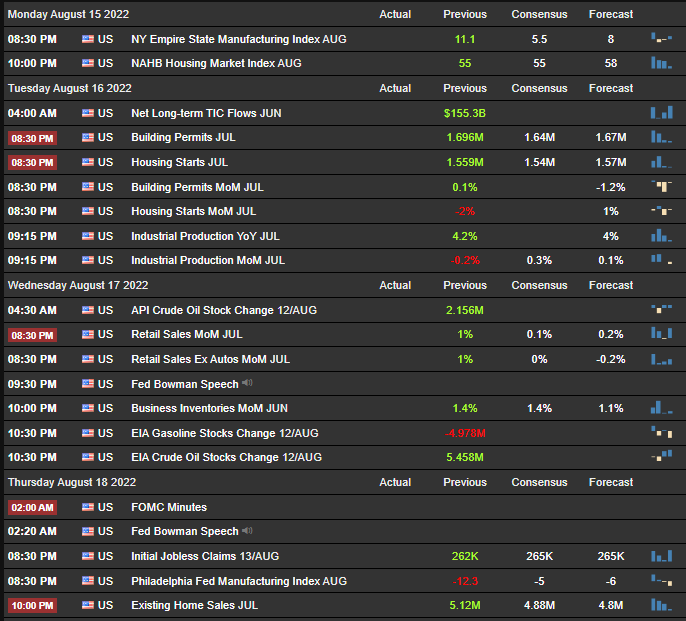Open the EIA Crude Oil Stocks mini chart
Viewport: 686px width, 621px height.
662,456
